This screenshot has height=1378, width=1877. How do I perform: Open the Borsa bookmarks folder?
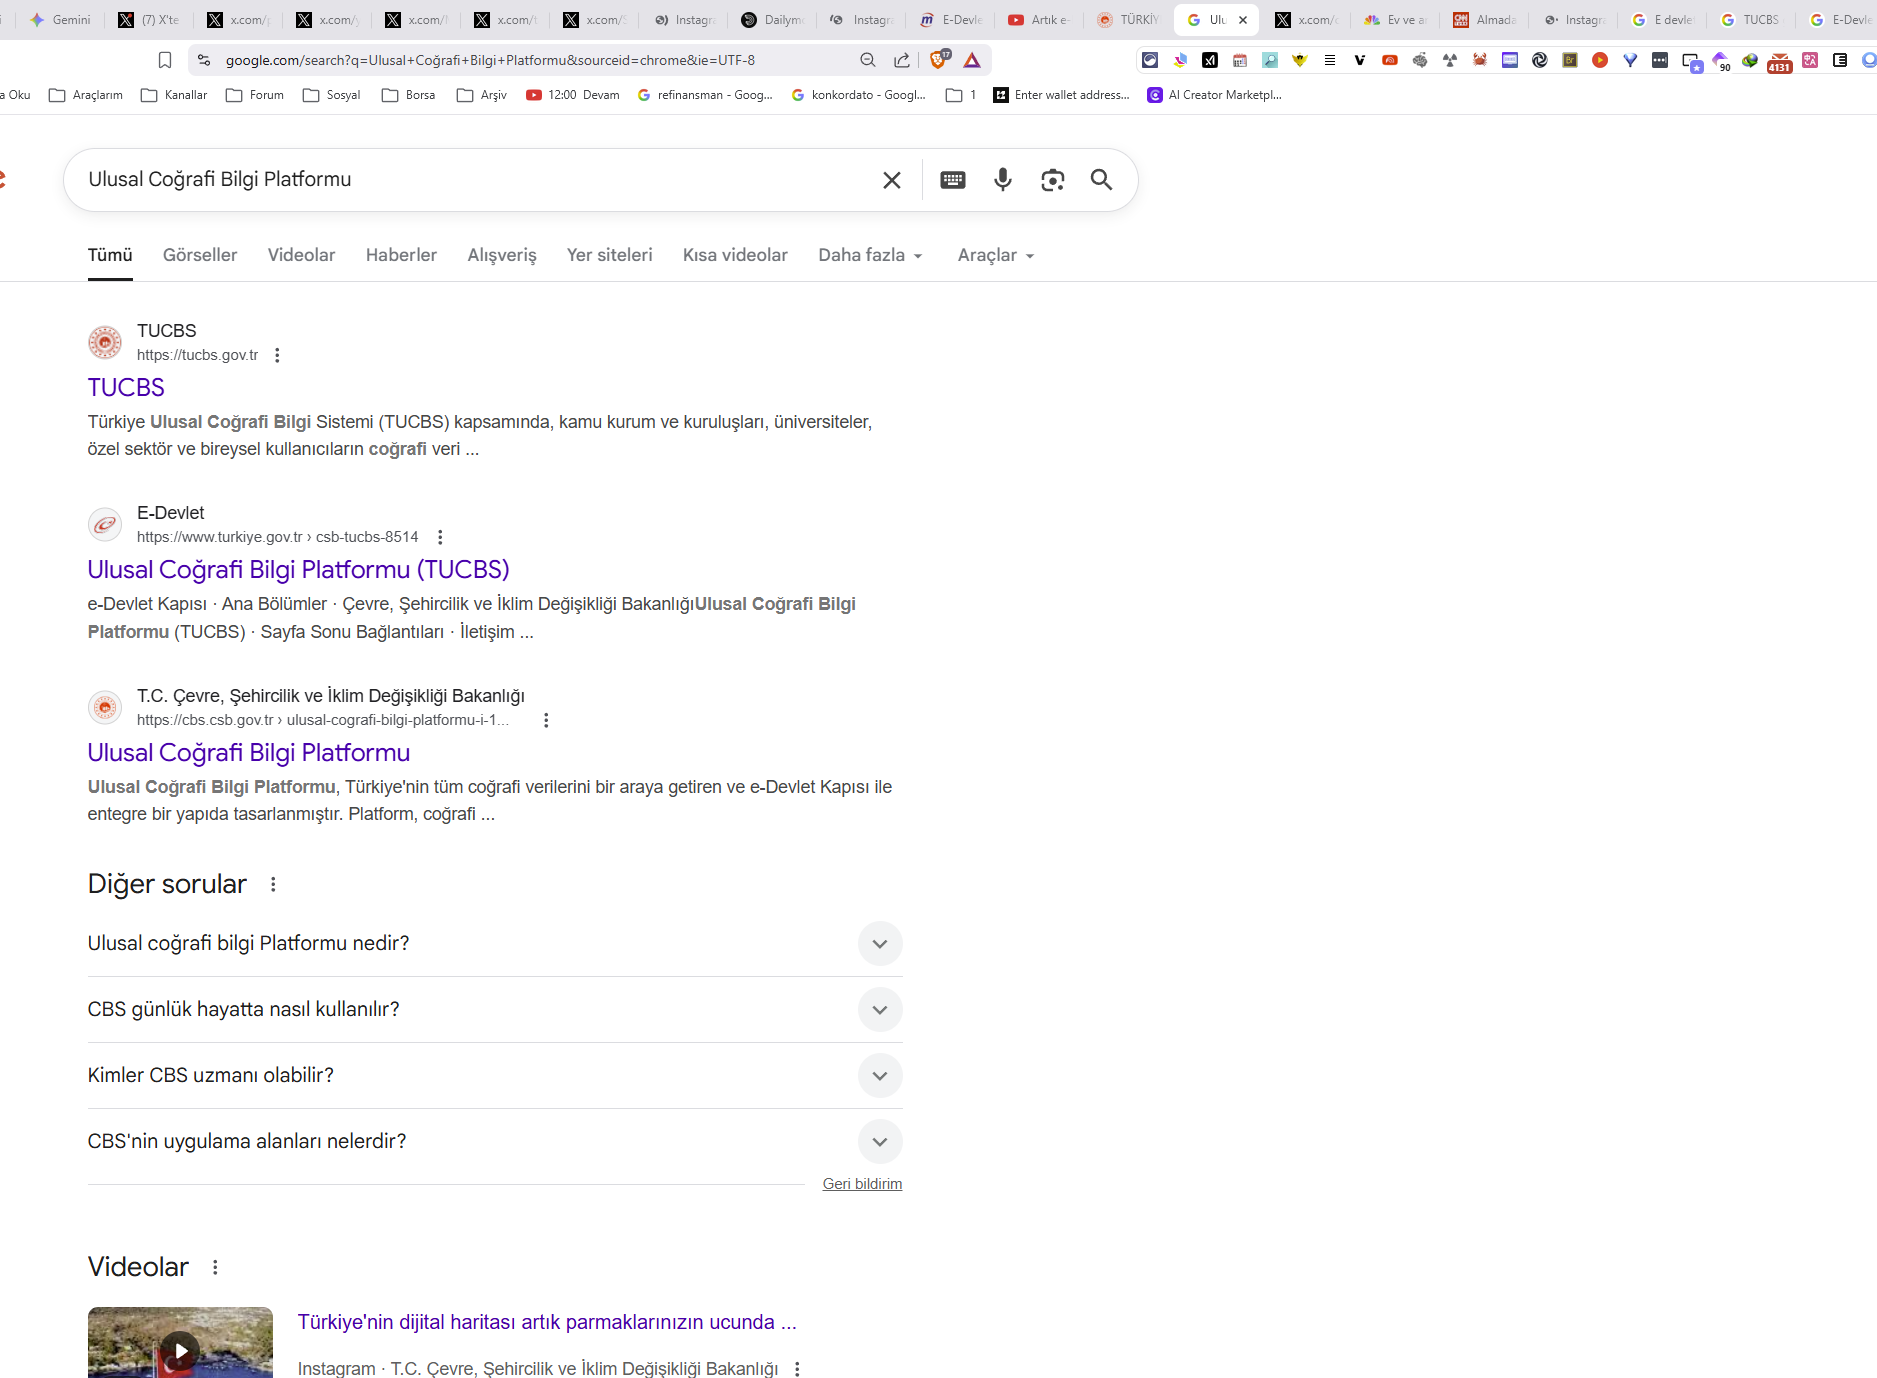(x=408, y=95)
